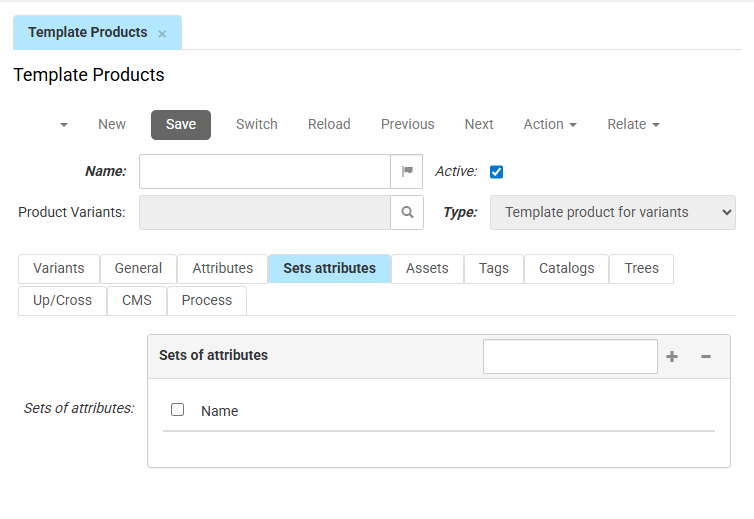Switch to the Variants tab
Screen dimensions: 754x519
tap(59, 268)
